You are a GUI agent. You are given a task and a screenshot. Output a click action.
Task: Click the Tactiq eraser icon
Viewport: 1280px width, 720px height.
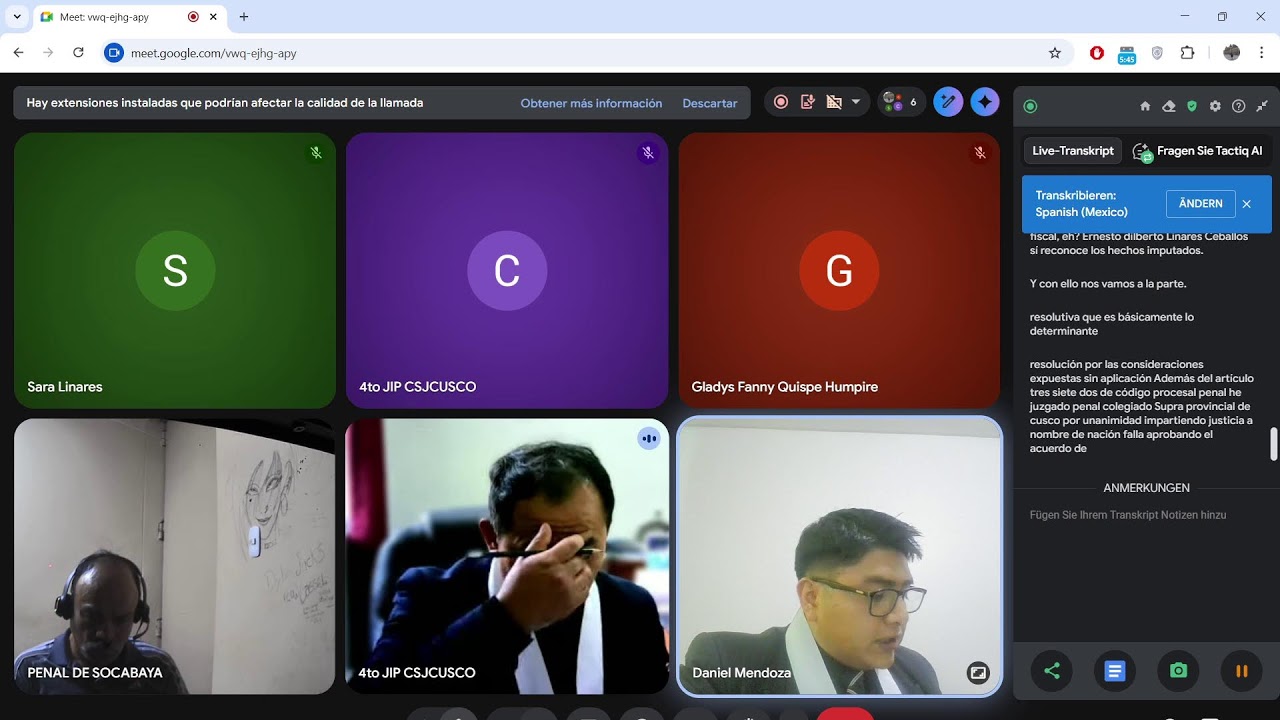coord(1169,106)
